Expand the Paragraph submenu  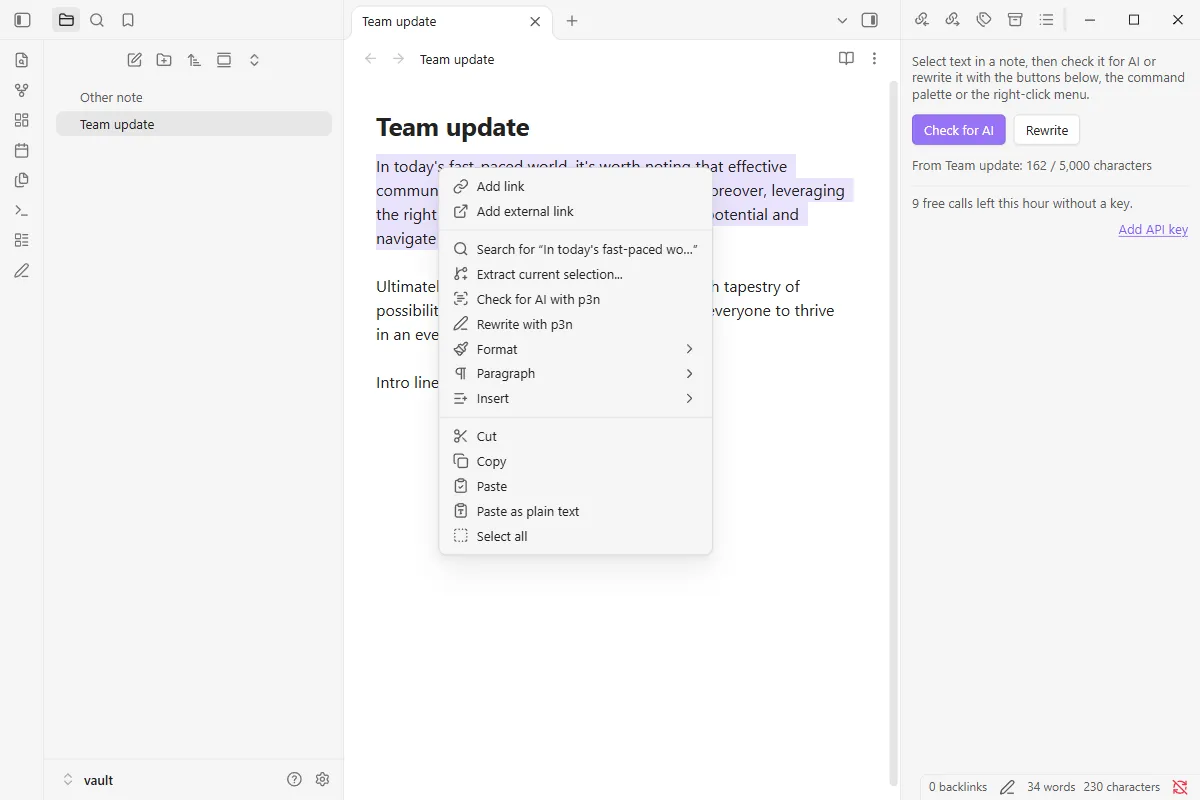pyautogui.click(x=576, y=373)
